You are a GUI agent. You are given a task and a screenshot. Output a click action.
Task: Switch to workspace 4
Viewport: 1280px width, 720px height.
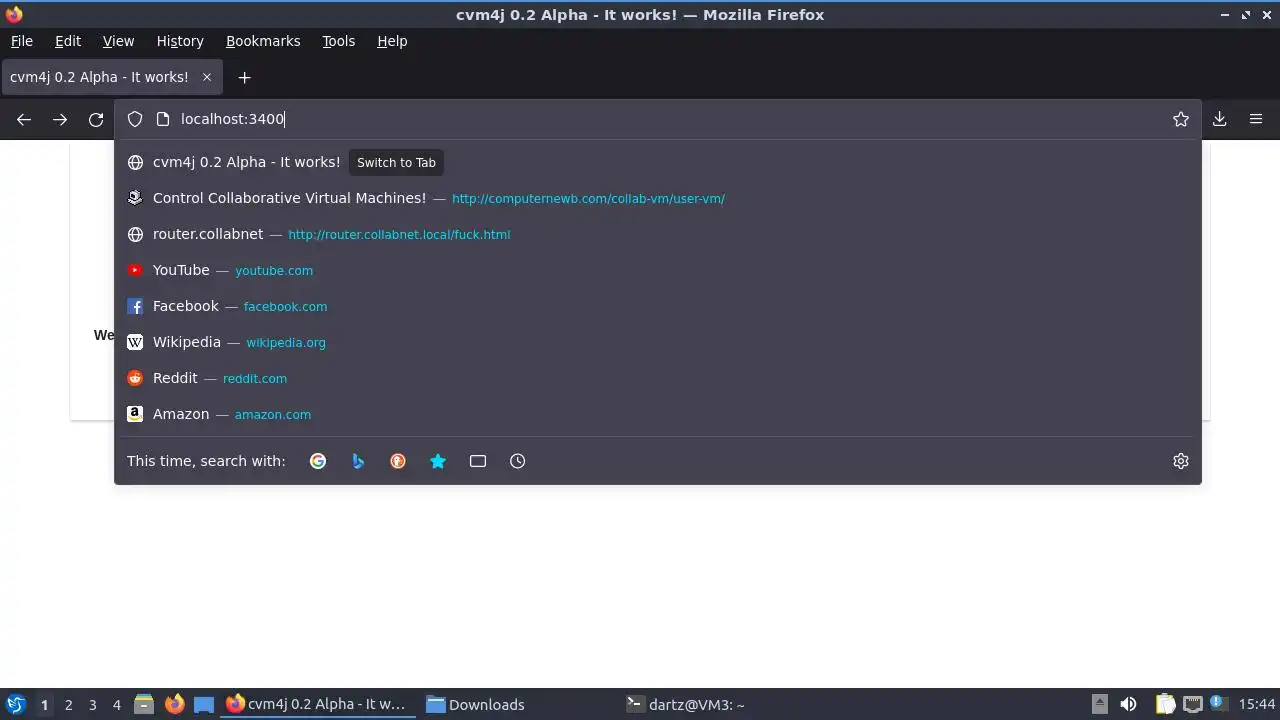click(x=116, y=704)
